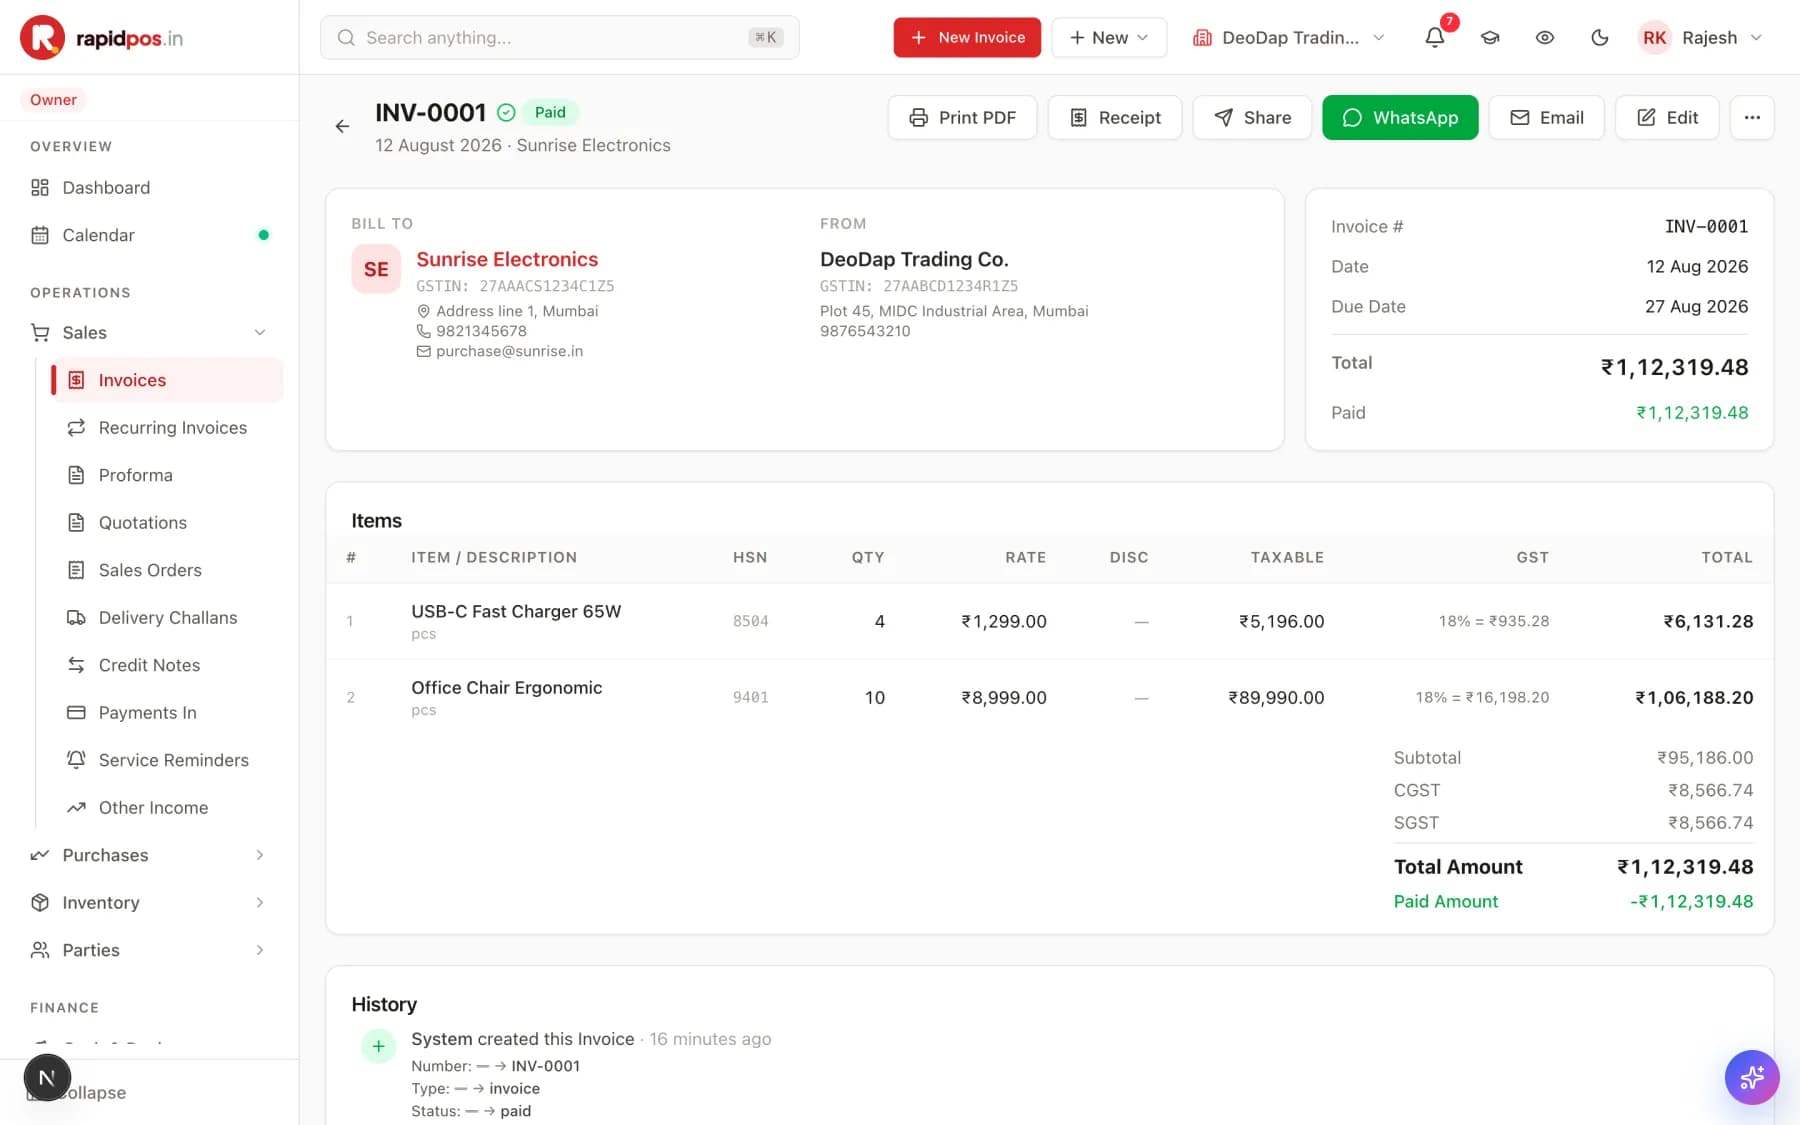Click the Delivery Challans truck icon
The height and width of the screenshot is (1125, 1800).
tap(76, 617)
